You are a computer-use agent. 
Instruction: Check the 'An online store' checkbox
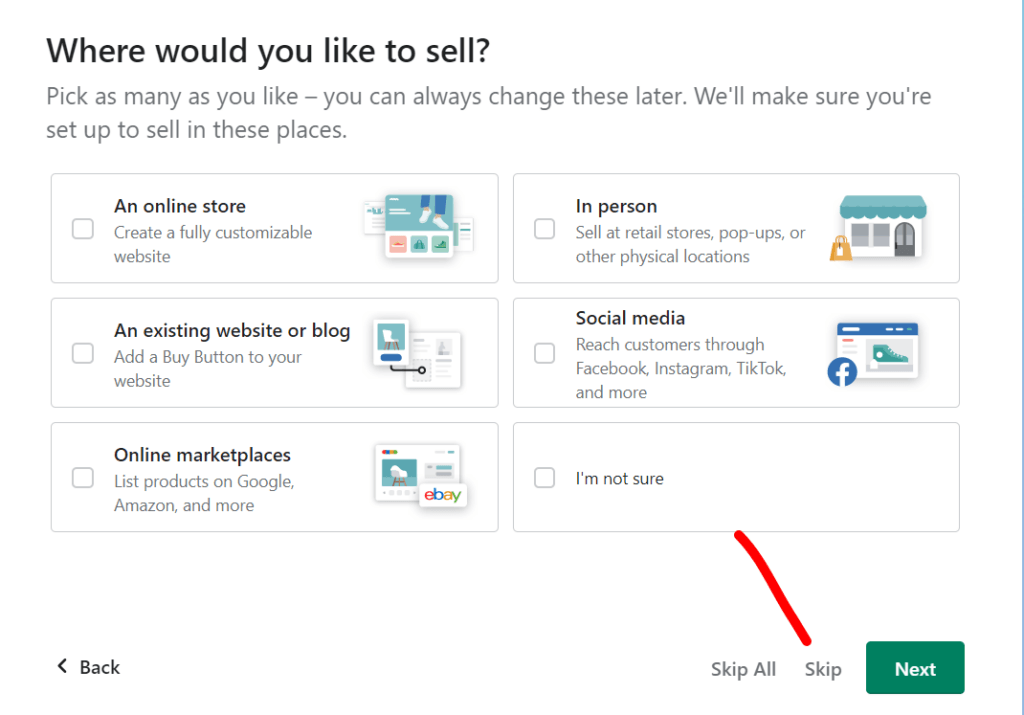coord(82,228)
